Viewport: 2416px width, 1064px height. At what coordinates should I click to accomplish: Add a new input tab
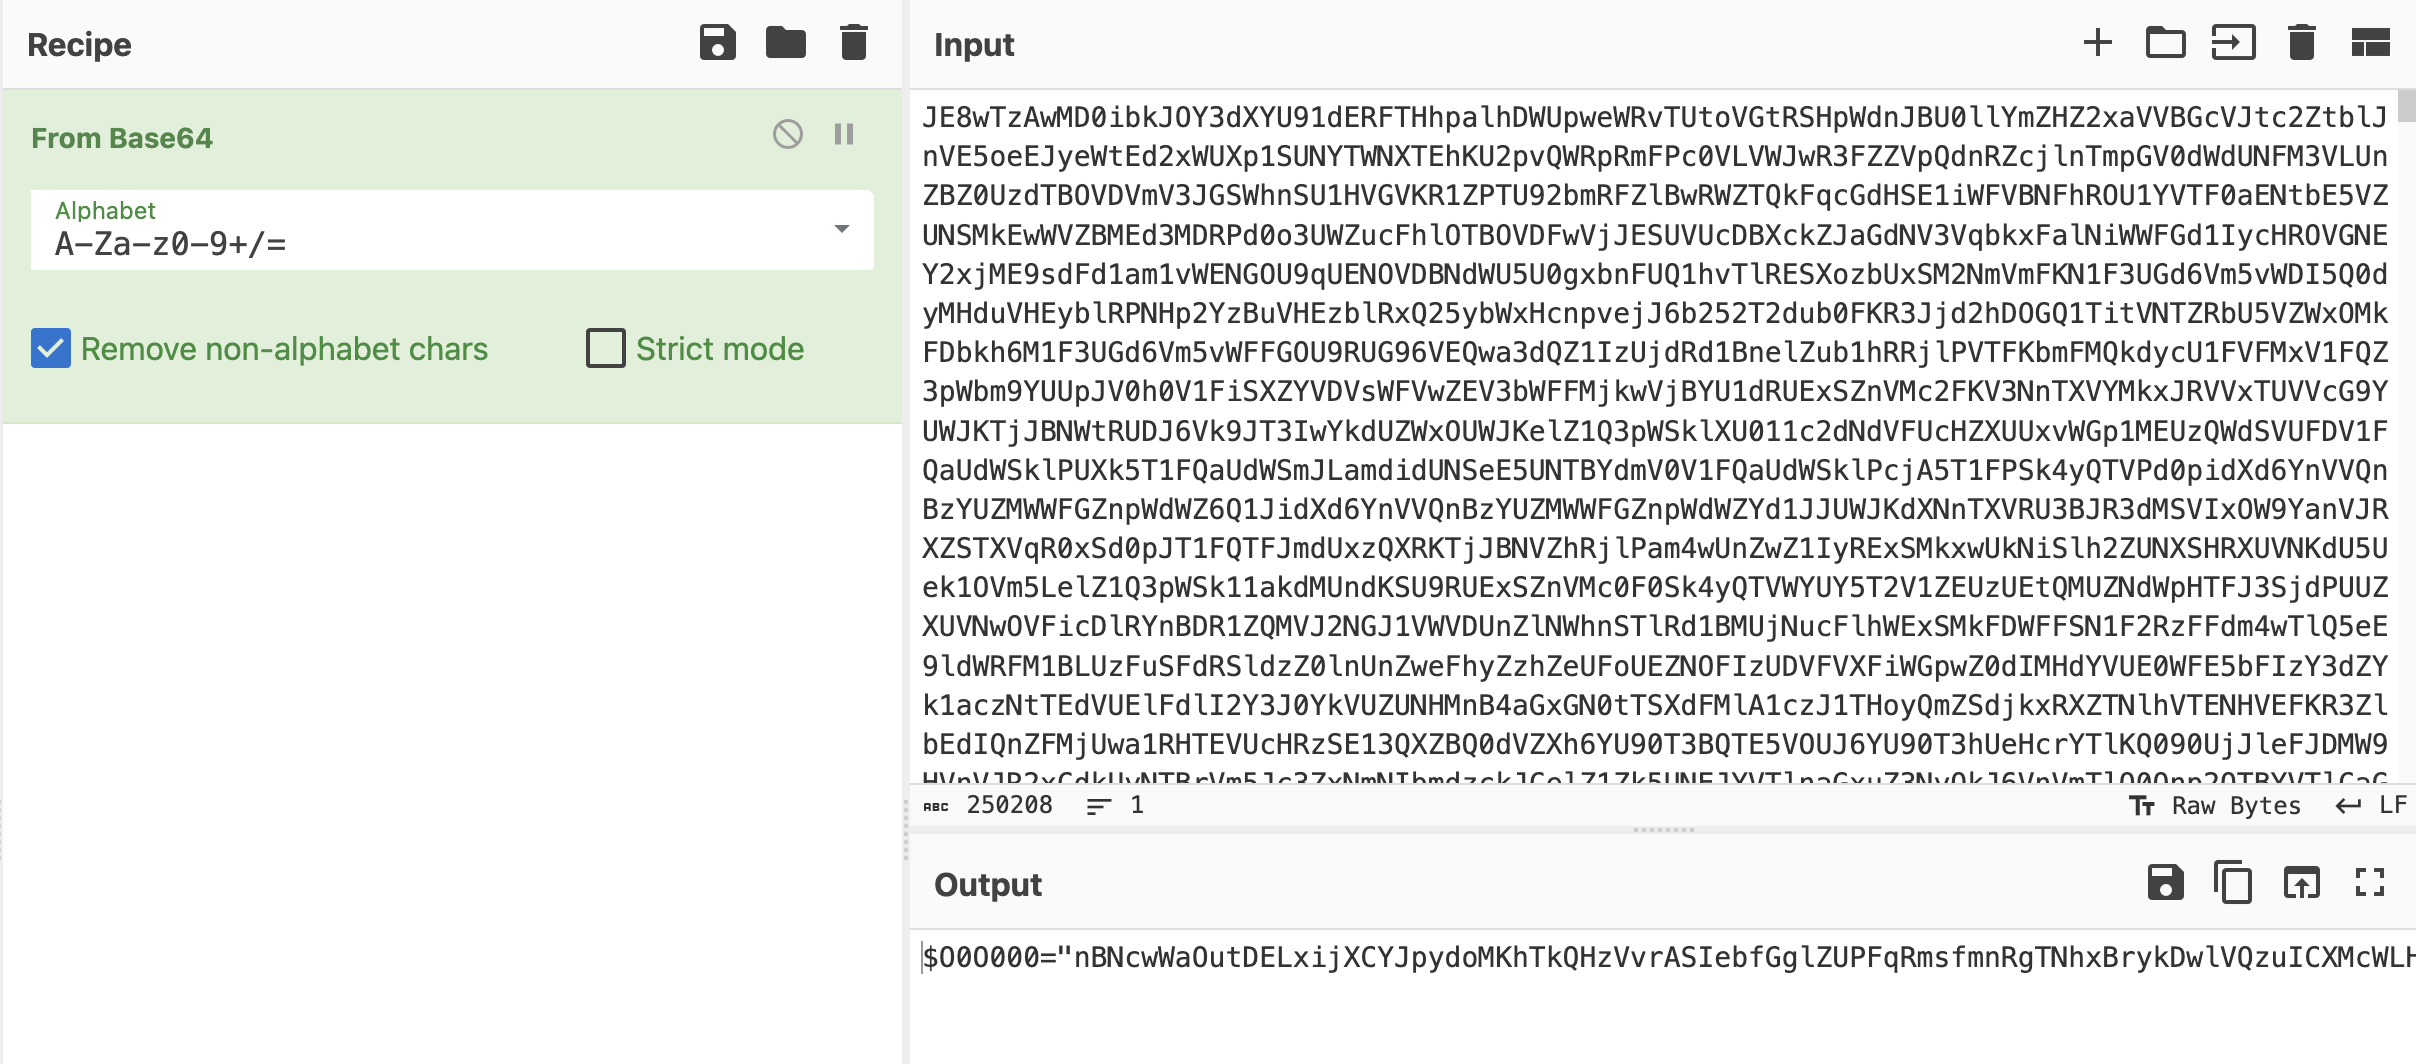(x=2097, y=43)
